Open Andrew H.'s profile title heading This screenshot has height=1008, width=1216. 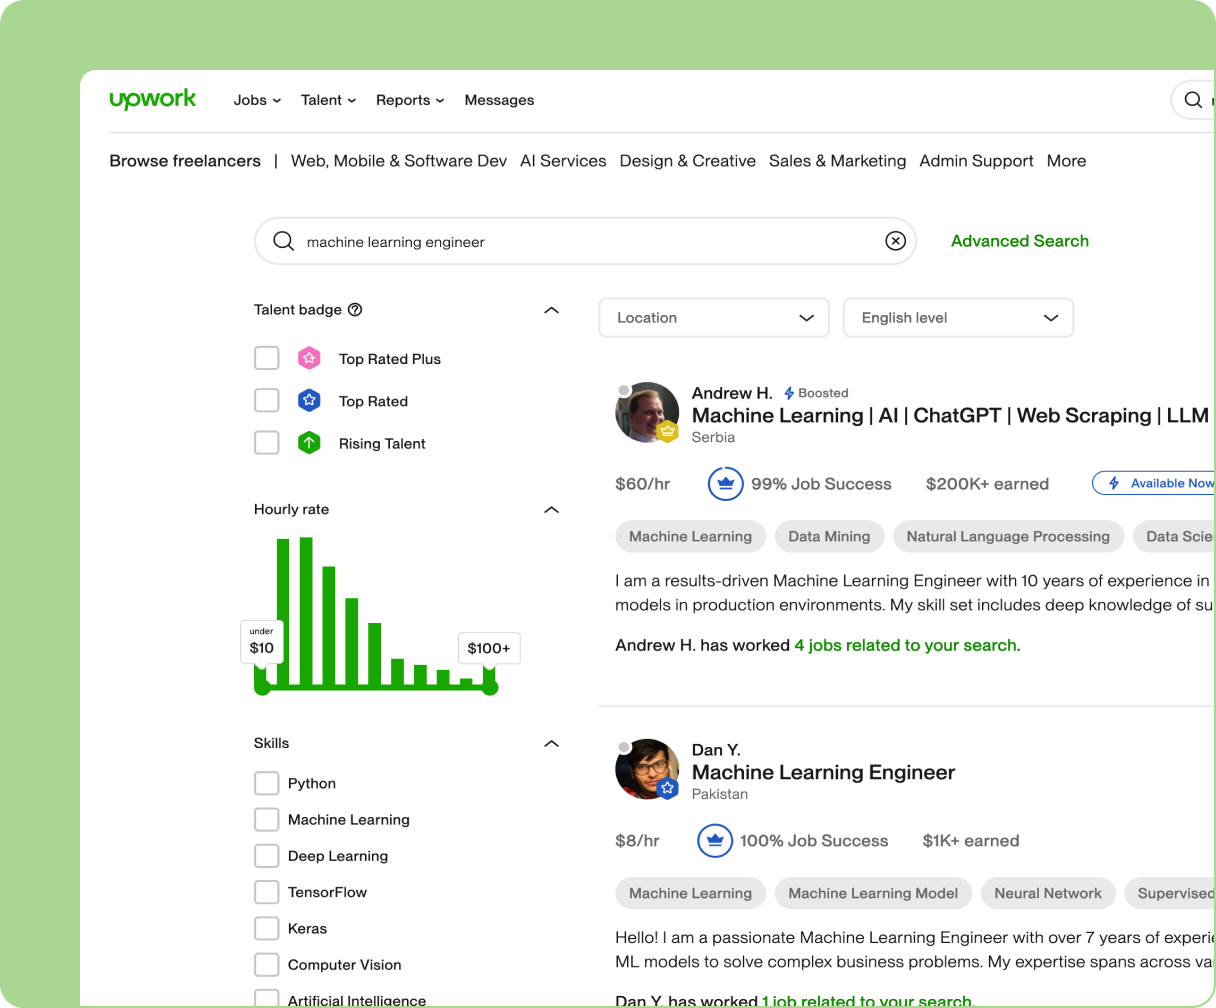coord(950,416)
